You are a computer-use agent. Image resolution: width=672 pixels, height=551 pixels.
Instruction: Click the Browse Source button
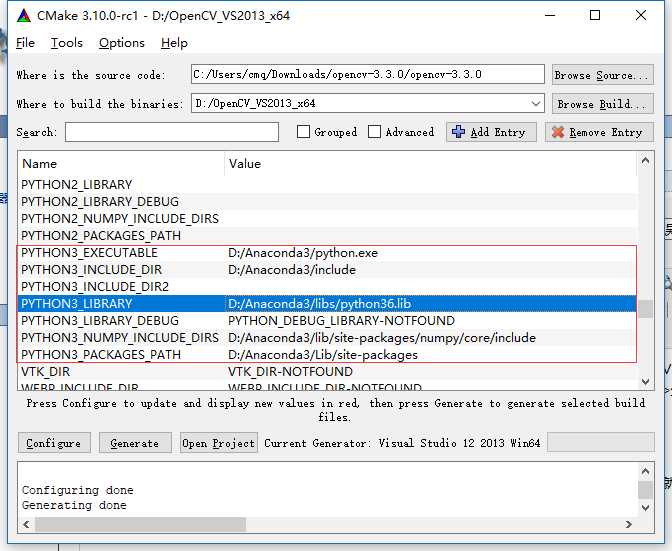[x=603, y=75]
